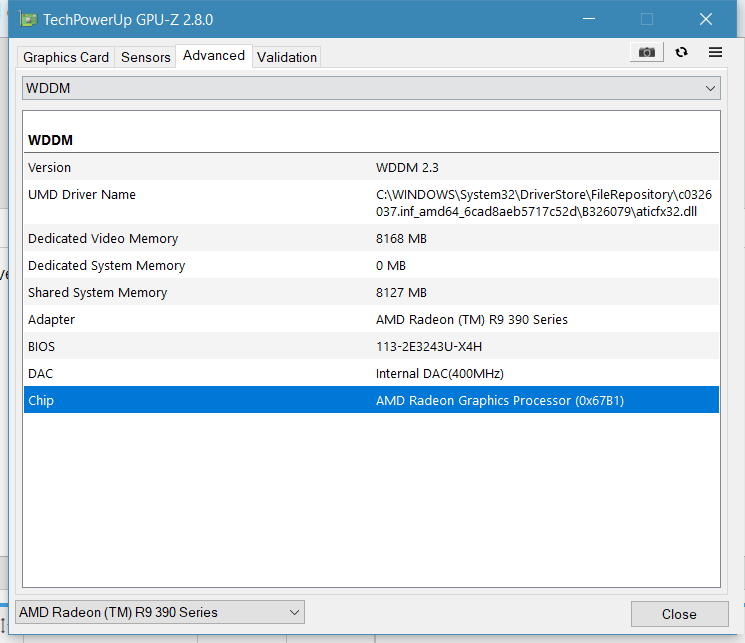Select the Advanced tab
This screenshot has width=745, height=643.
214,56
